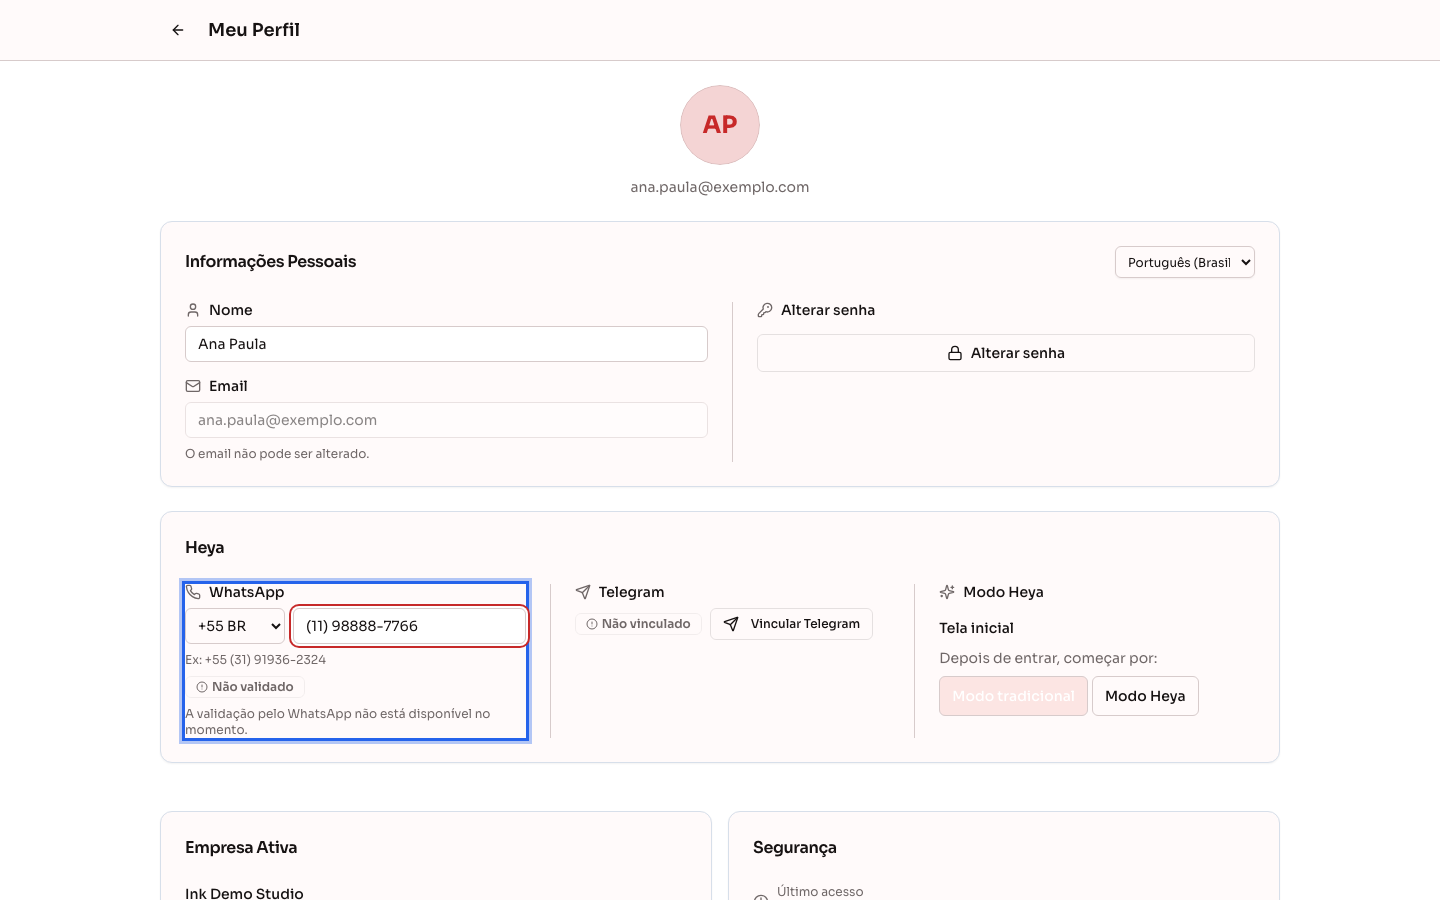Click the envelope icon beside Email
Image resolution: width=1440 pixels, height=900 pixels.
coord(193,386)
